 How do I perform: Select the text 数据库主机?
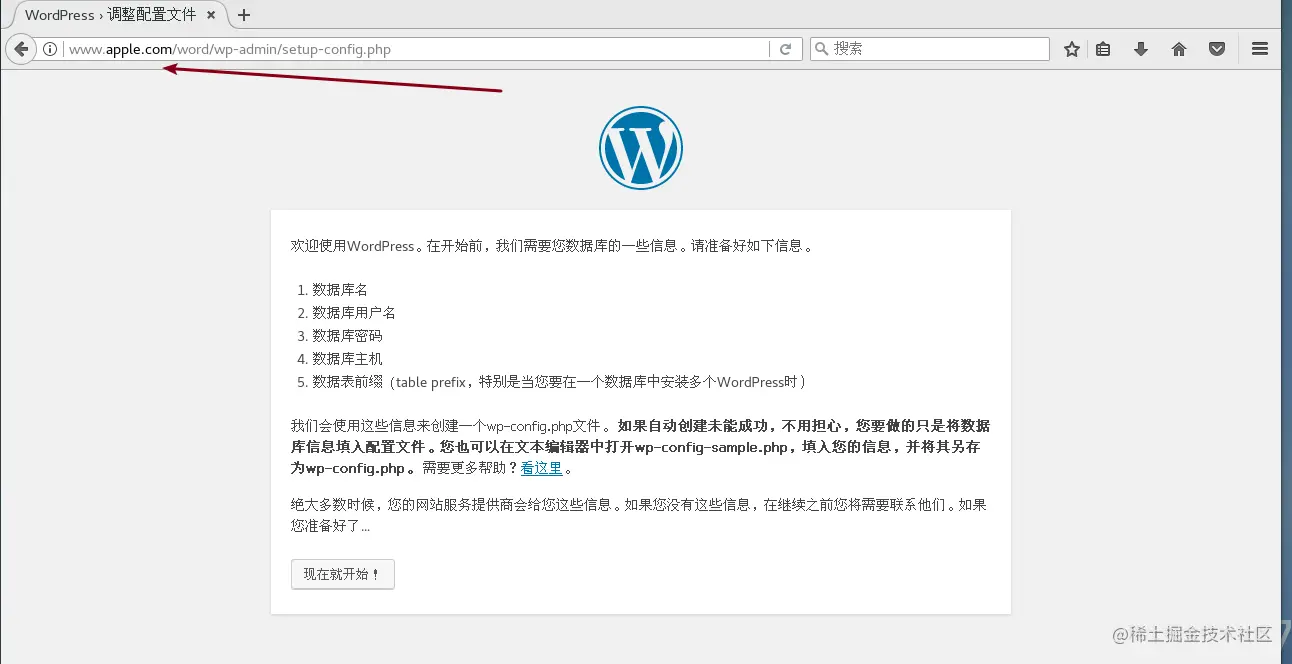[x=347, y=358]
